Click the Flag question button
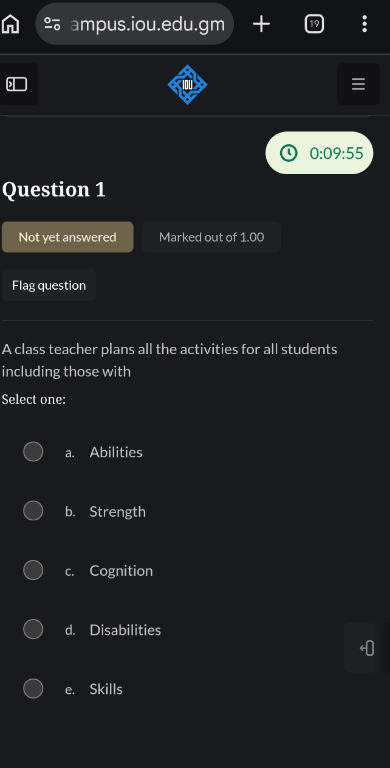Image resolution: width=390 pixels, height=768 pixels. 49,285
